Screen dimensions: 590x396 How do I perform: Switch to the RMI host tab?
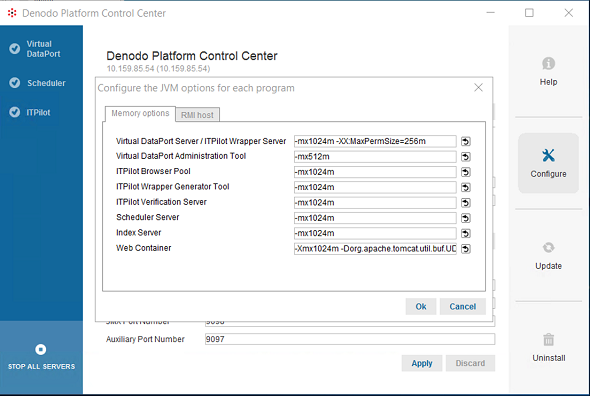point(197,115)
